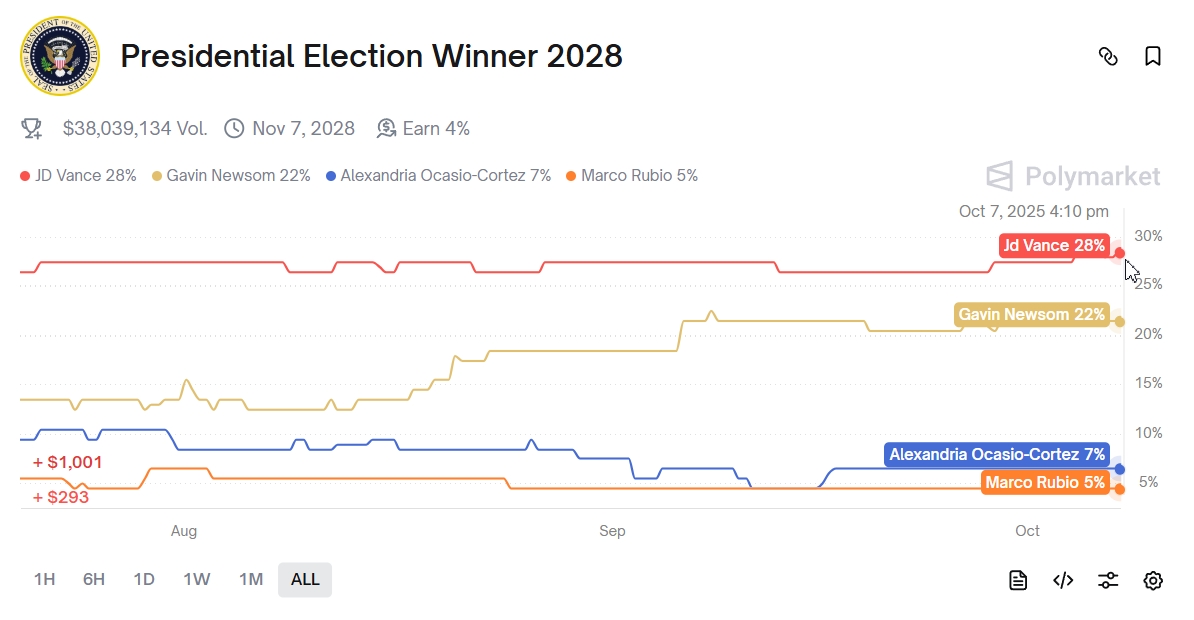Image resolution: width=1194 pixels, height=620 pixels.
Task: Open the chart filter sliders icon
Action: pos(1108,580)
